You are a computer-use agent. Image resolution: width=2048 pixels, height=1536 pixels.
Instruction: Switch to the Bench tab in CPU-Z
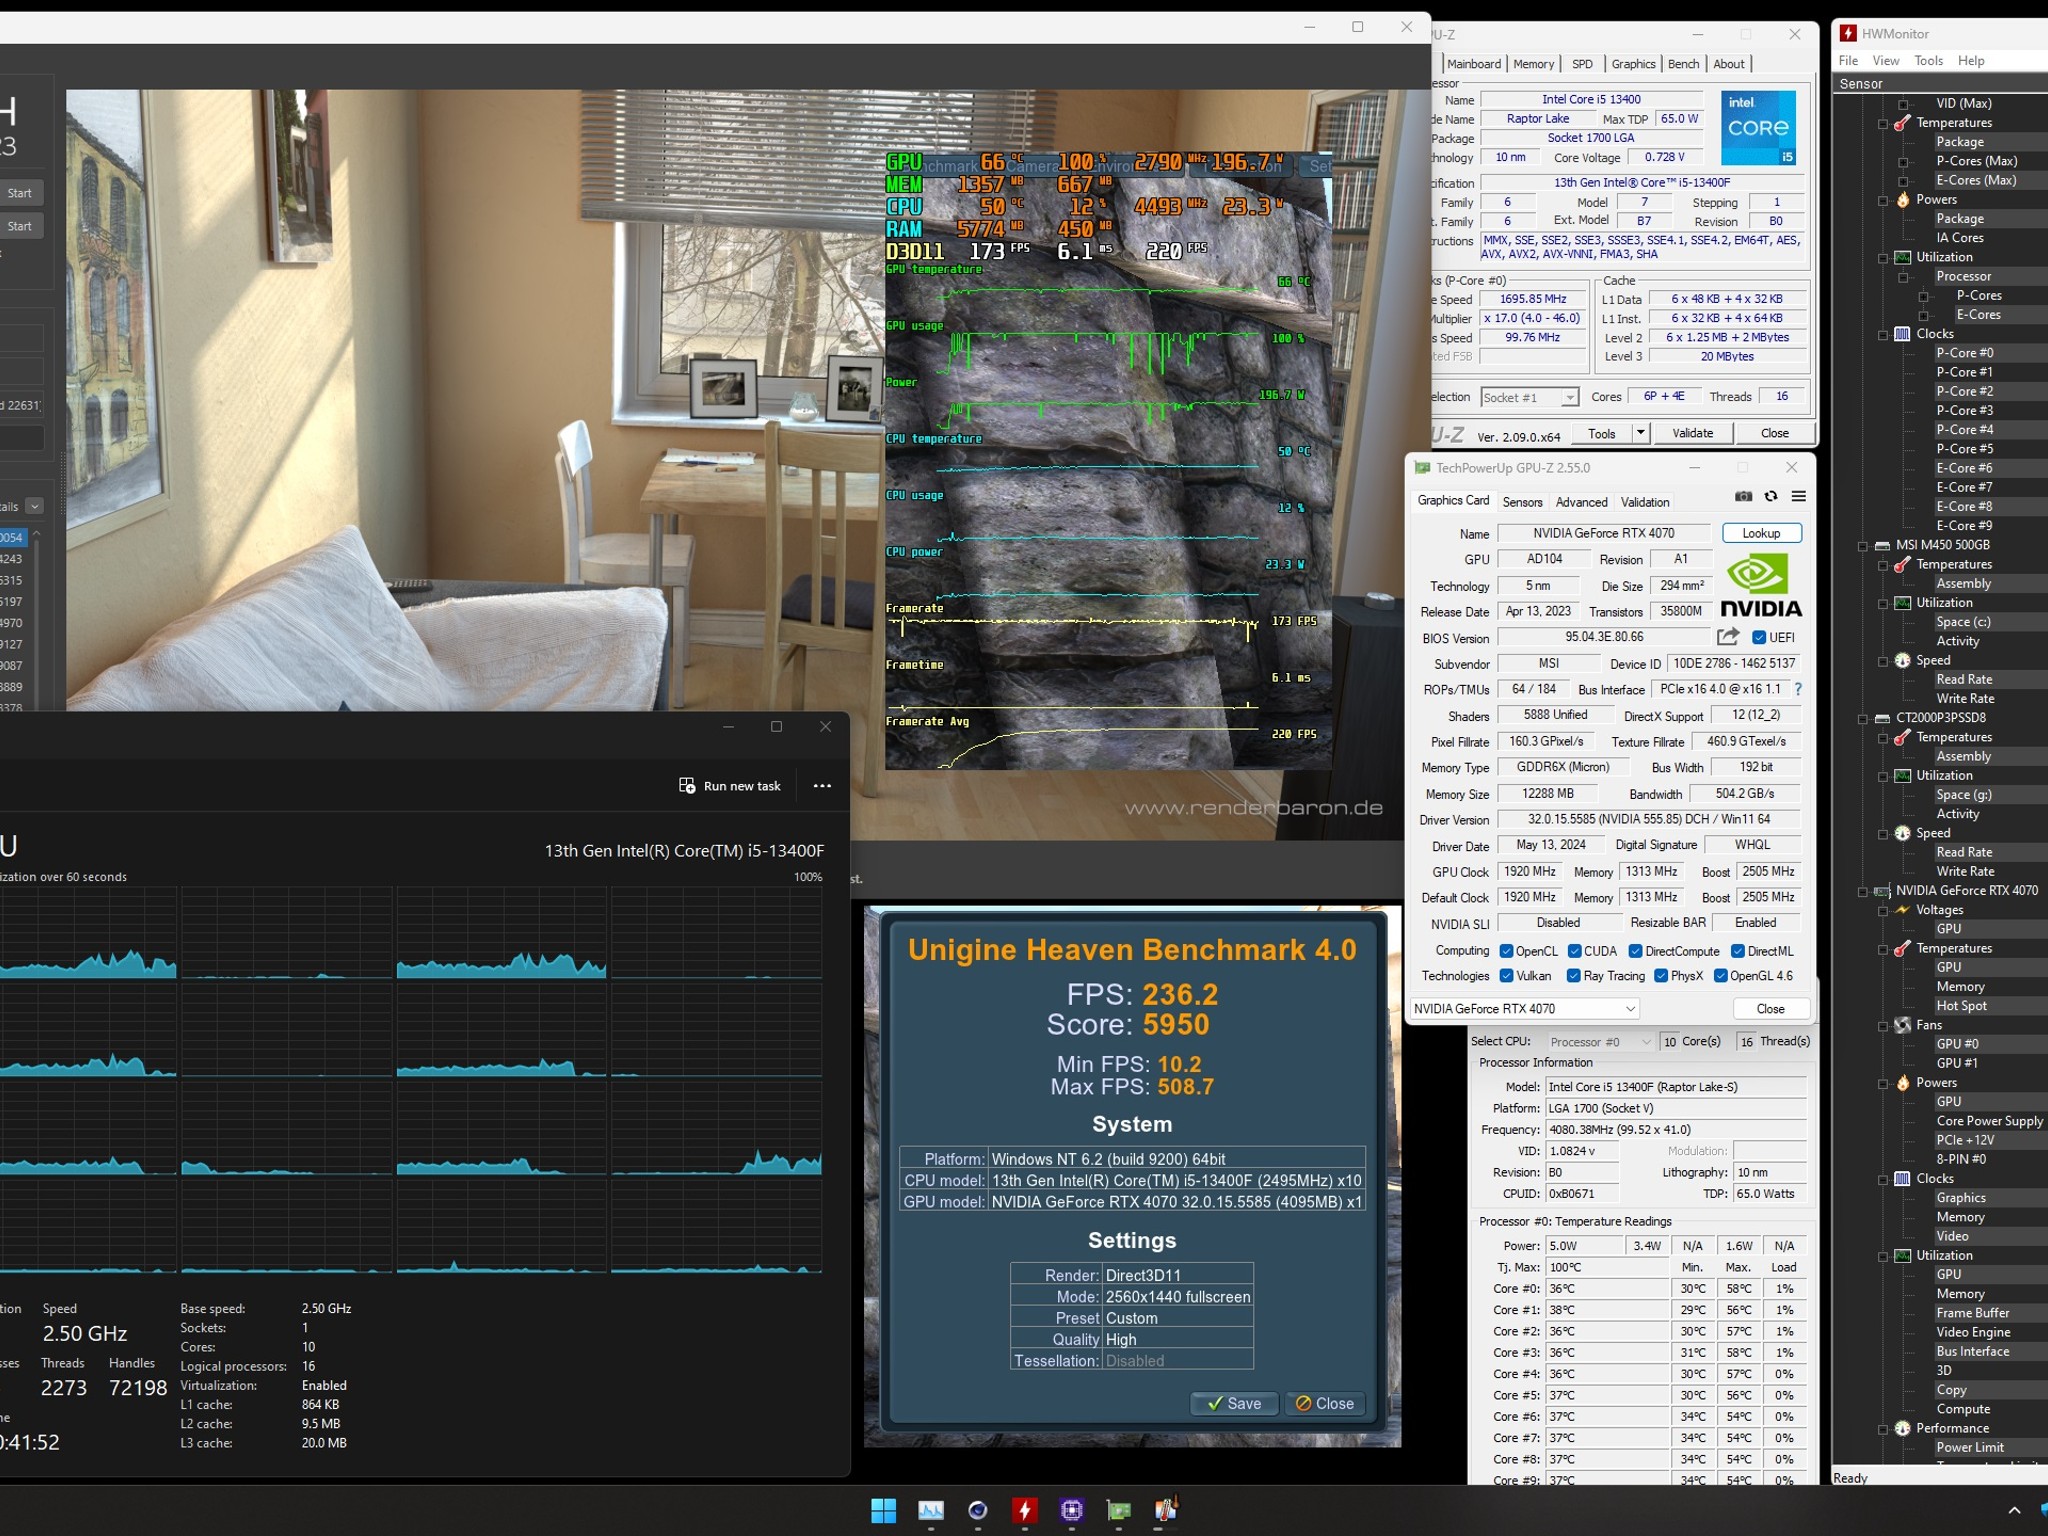click(1683, 64)
